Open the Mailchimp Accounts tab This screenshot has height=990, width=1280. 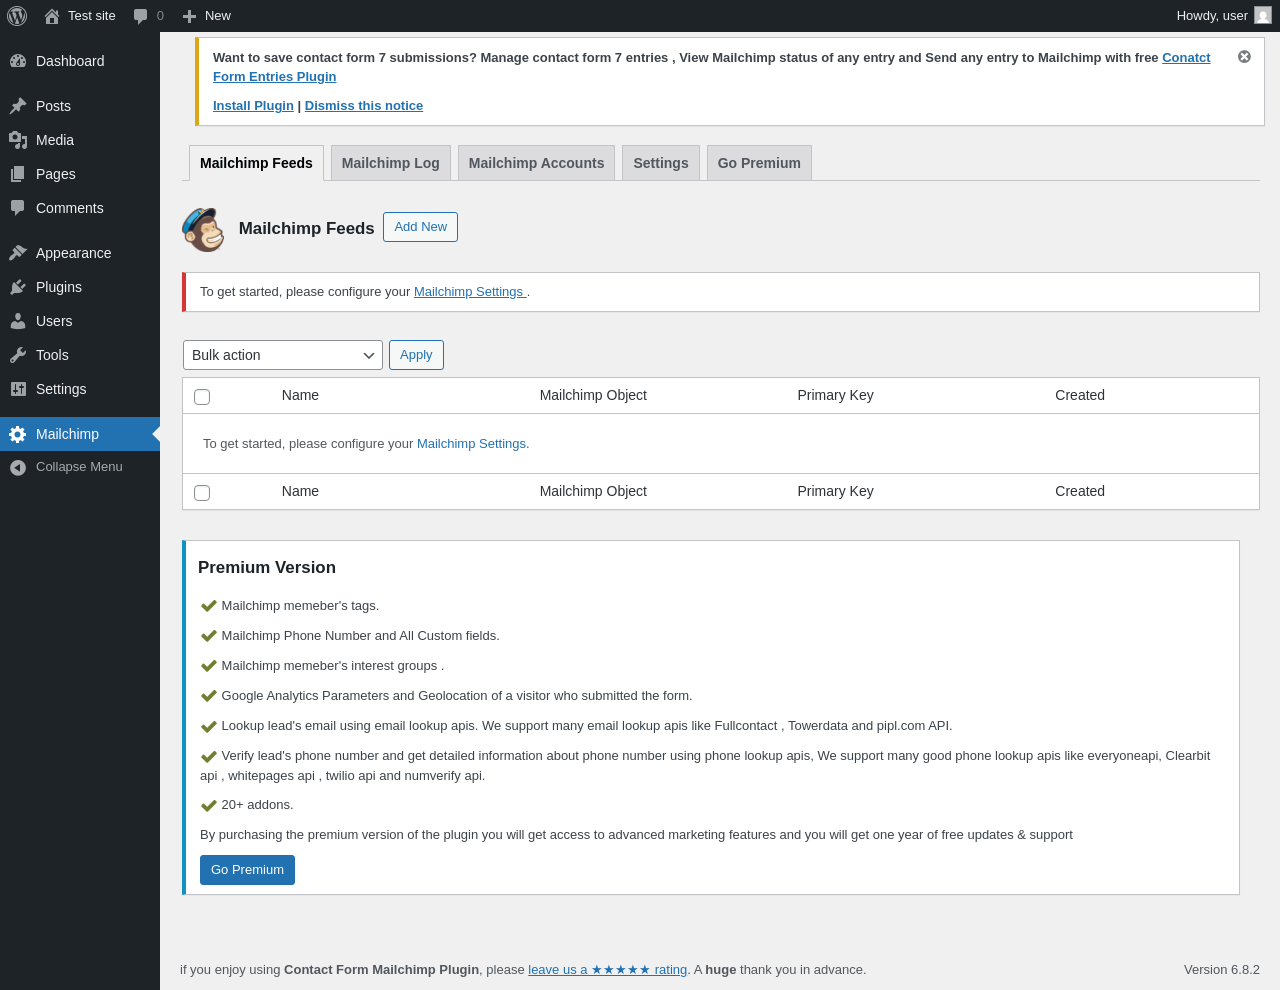(x=536, y=163)
